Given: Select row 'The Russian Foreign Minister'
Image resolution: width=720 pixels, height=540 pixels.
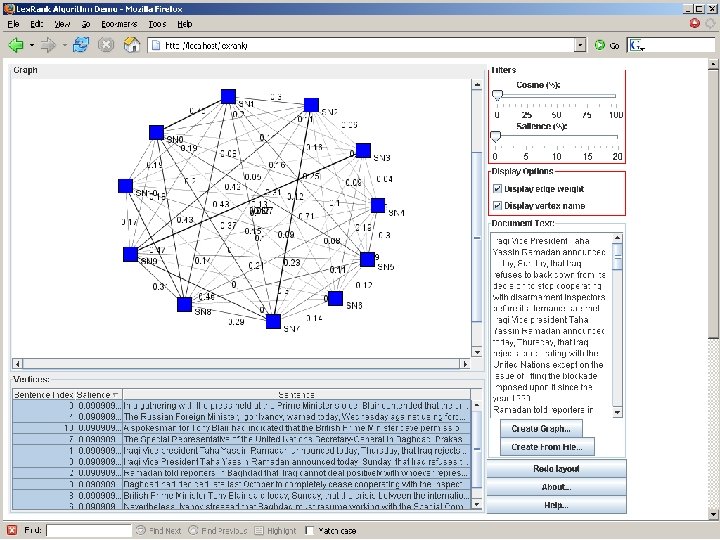Looking at the screenshot, I should point(242,416).
